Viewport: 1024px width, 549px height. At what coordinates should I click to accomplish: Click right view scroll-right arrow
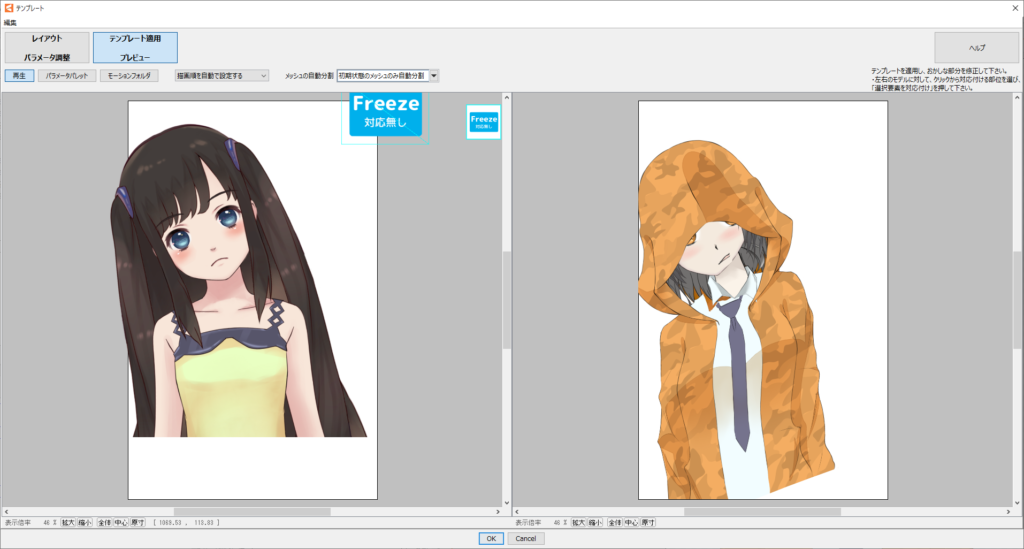click(1008, 512)
